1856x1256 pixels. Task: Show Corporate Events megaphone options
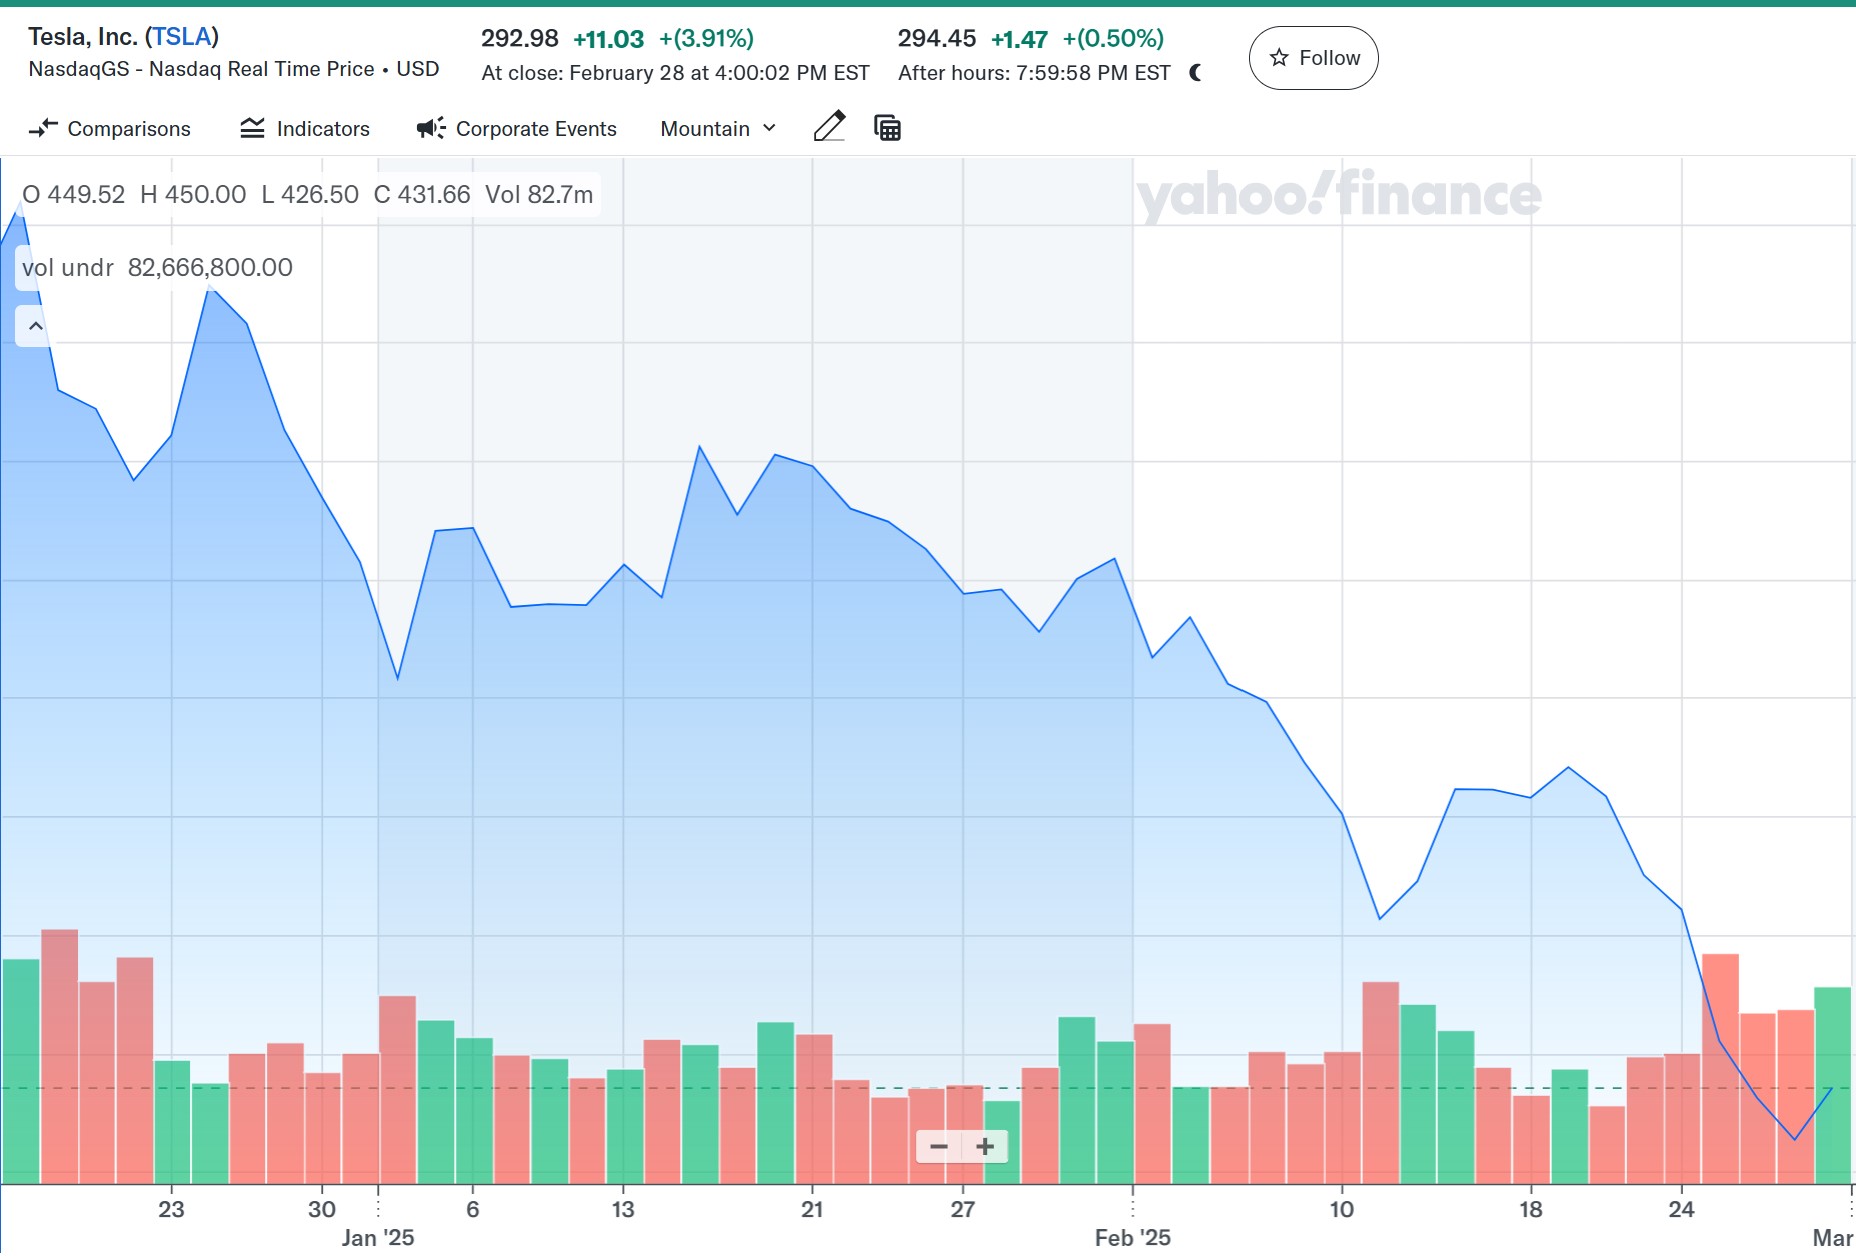pos(516,129)
